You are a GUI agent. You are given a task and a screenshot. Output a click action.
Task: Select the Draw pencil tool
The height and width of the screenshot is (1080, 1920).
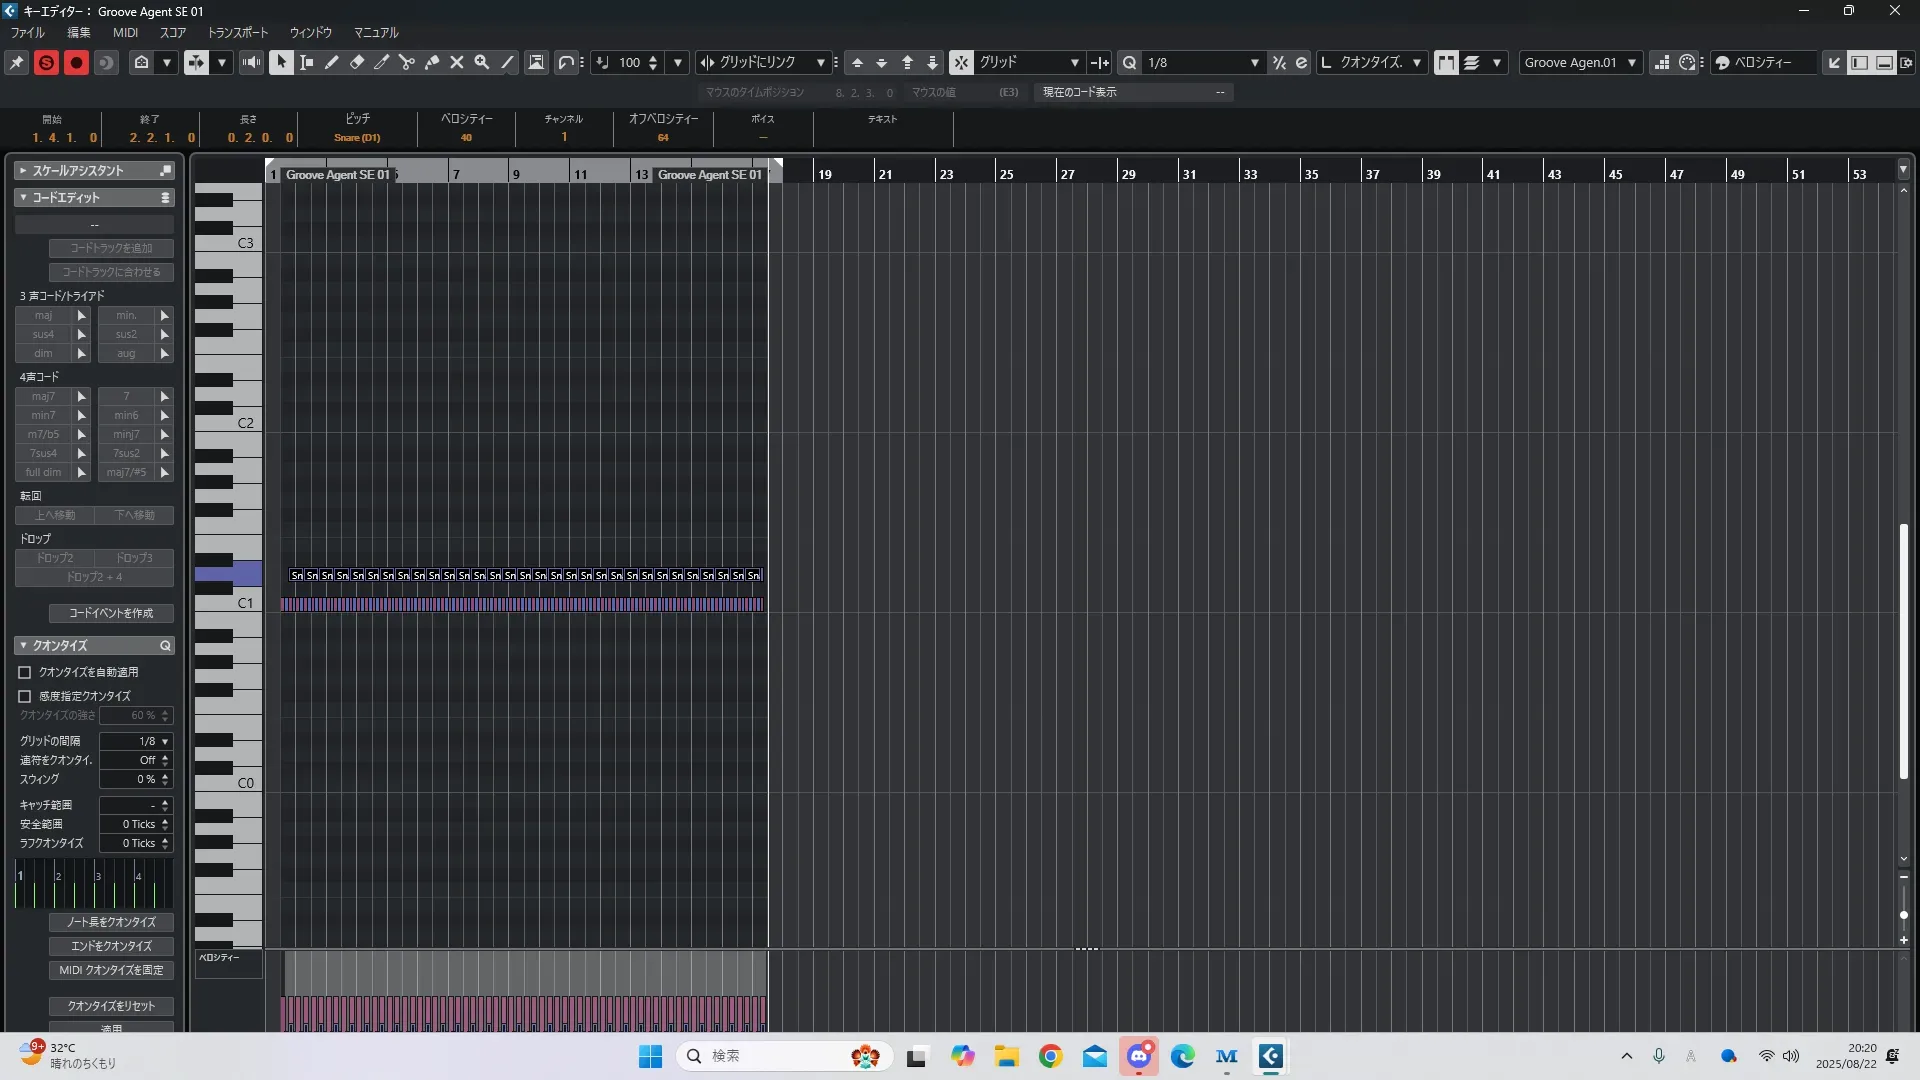click(332, 62)
